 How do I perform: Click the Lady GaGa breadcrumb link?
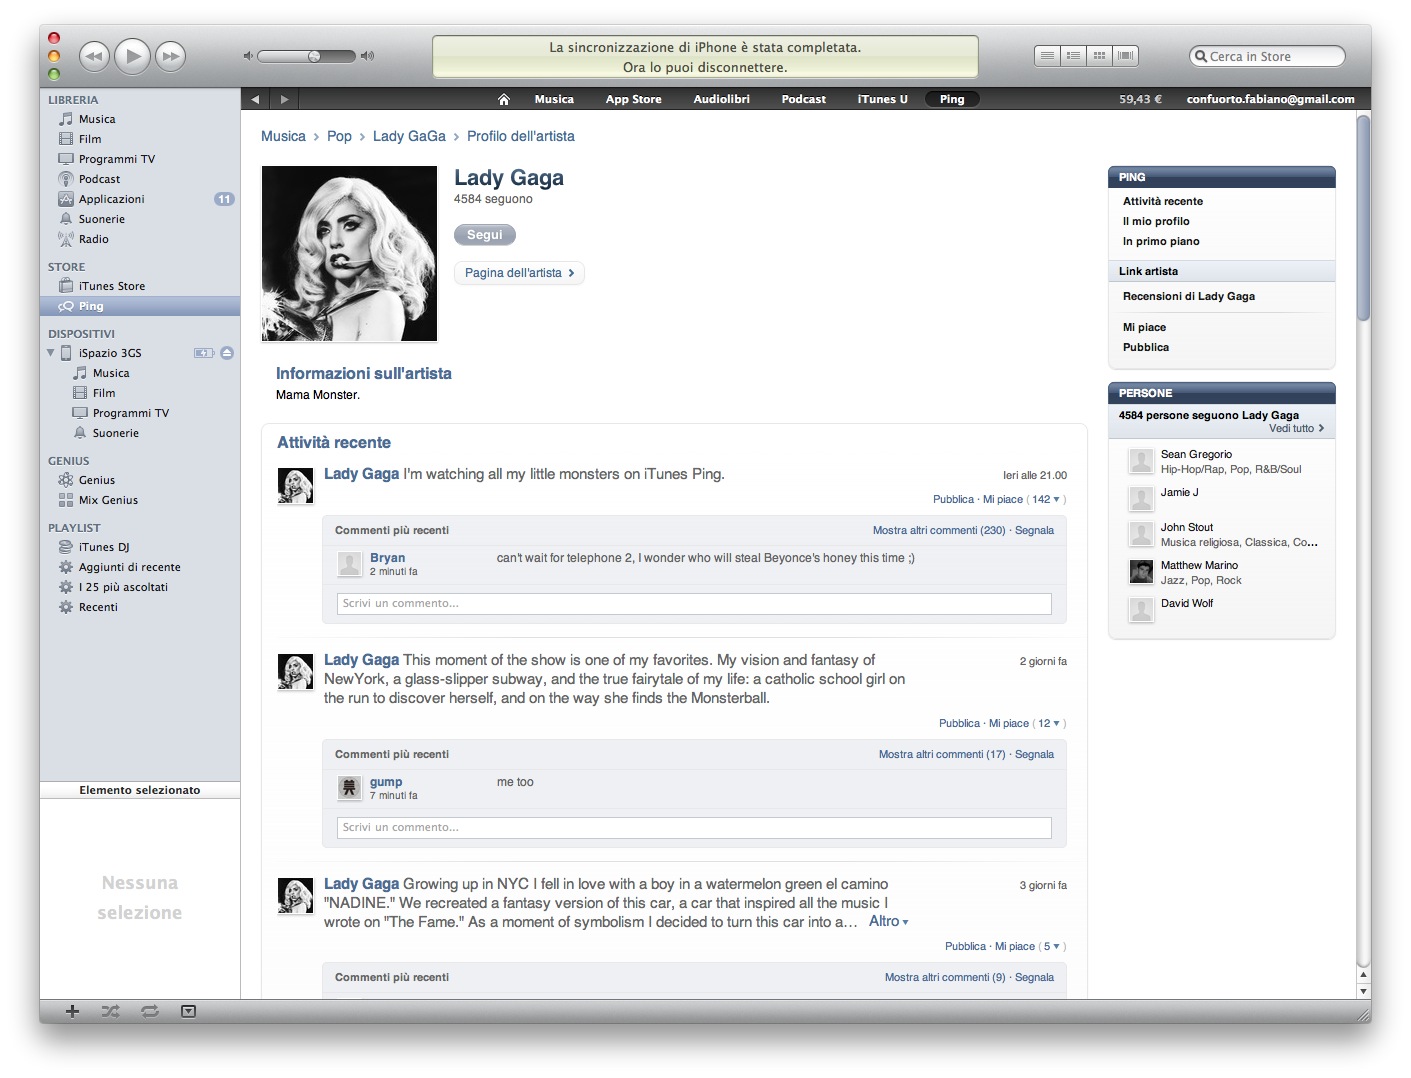click(409, 136)
